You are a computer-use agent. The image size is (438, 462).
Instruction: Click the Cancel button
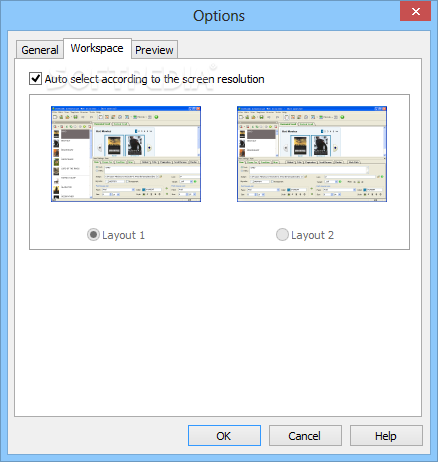pos(305,436)
